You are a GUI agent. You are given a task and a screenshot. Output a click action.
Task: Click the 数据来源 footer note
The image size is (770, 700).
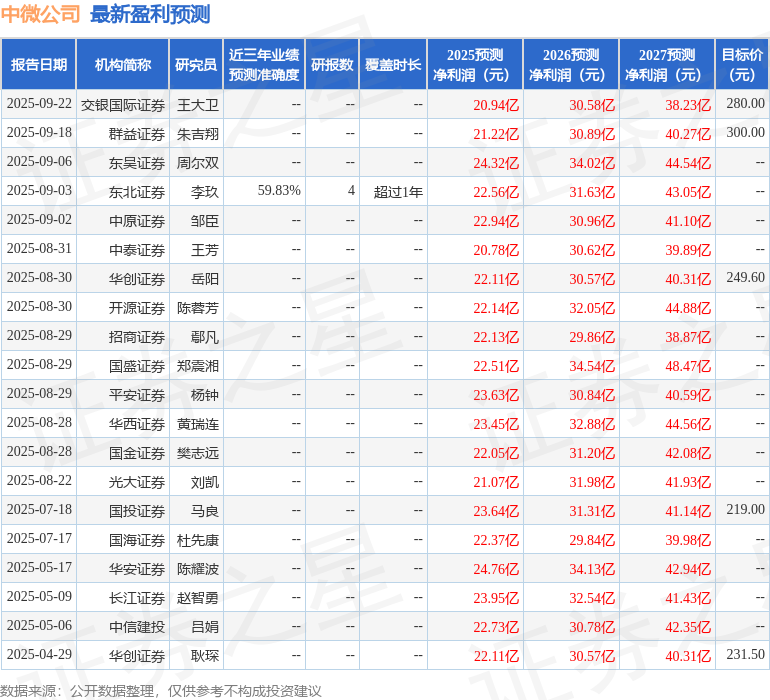(161, 691)
